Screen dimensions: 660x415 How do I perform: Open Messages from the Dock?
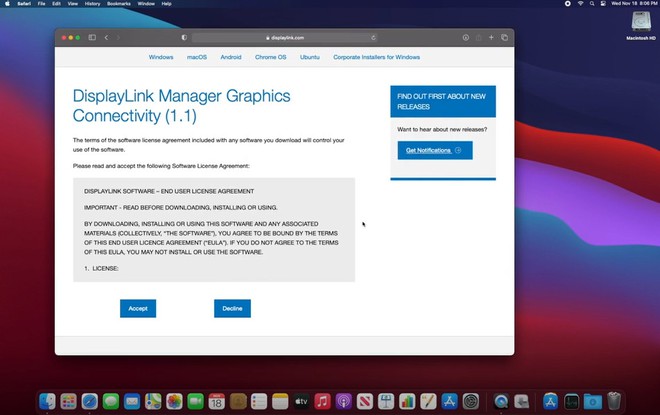click(x=111, y=402)
